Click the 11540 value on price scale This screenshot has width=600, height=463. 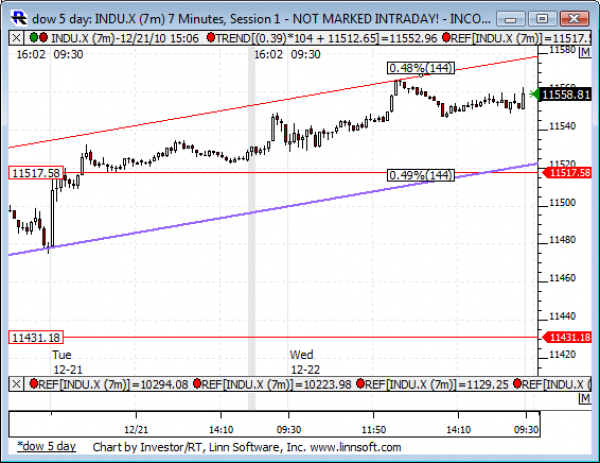[x=562, y=126]
